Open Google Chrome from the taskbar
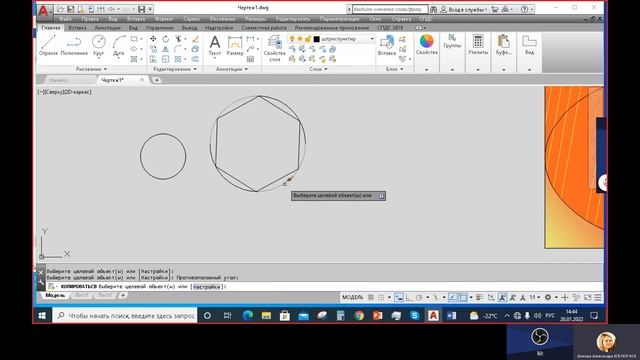 [359, 316]
